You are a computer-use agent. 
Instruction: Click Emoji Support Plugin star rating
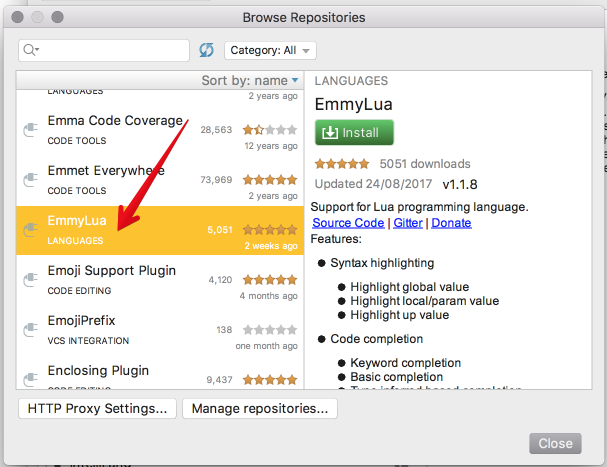tap(270, 280)
